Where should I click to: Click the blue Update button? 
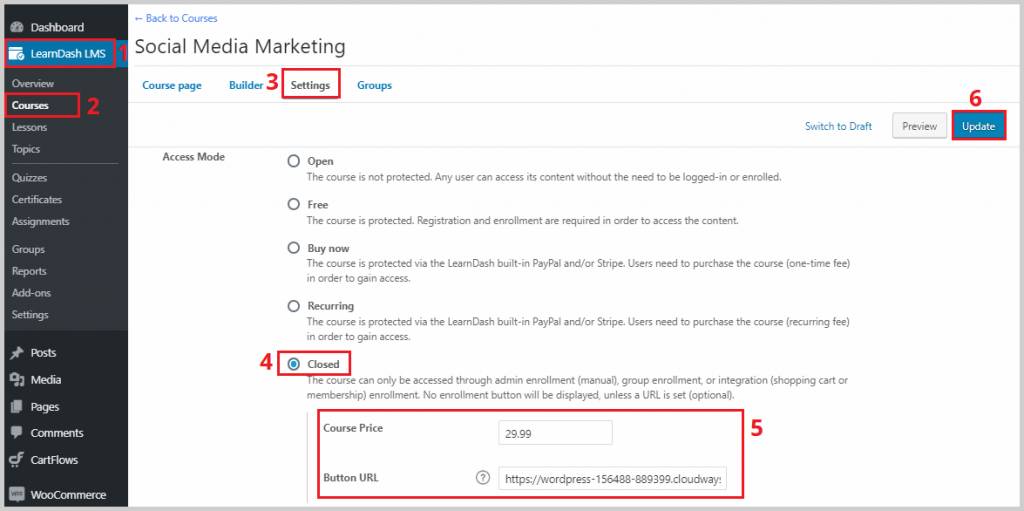(978, 126)
